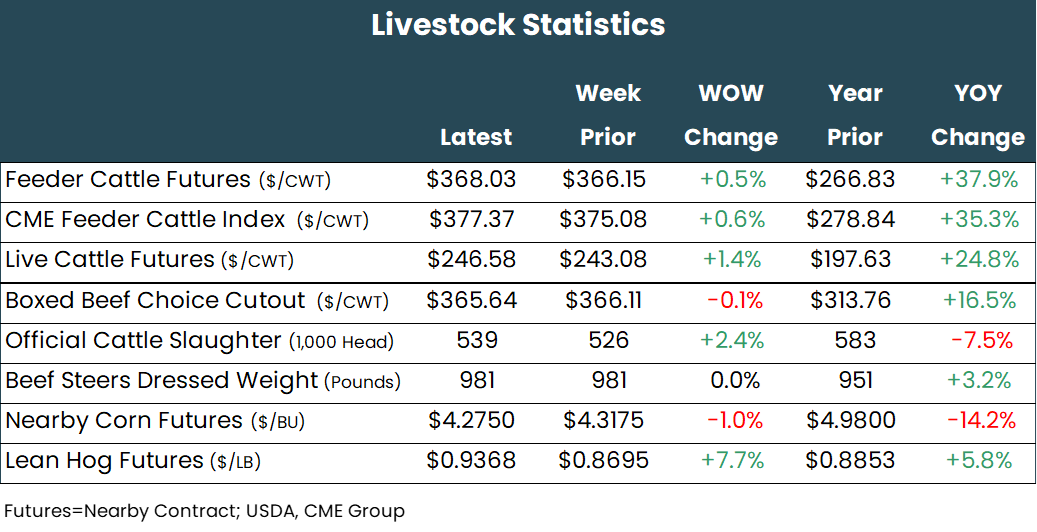Select the +37.9% YOY change cell
The width and height of the screenshot is (1037, 532).
(978, 180)
